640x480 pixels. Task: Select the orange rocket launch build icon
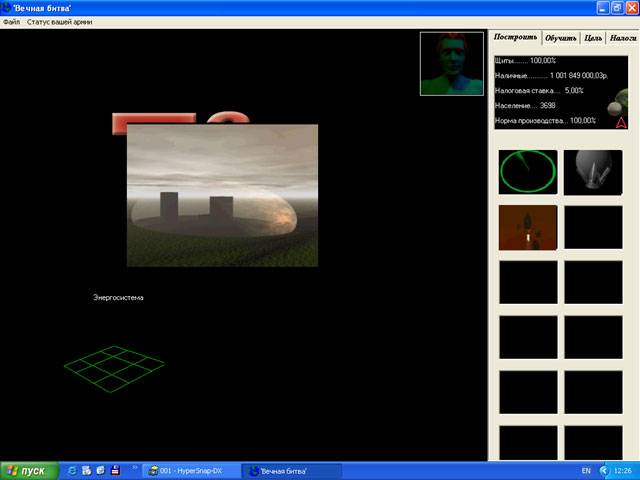[x=527, y=227]
